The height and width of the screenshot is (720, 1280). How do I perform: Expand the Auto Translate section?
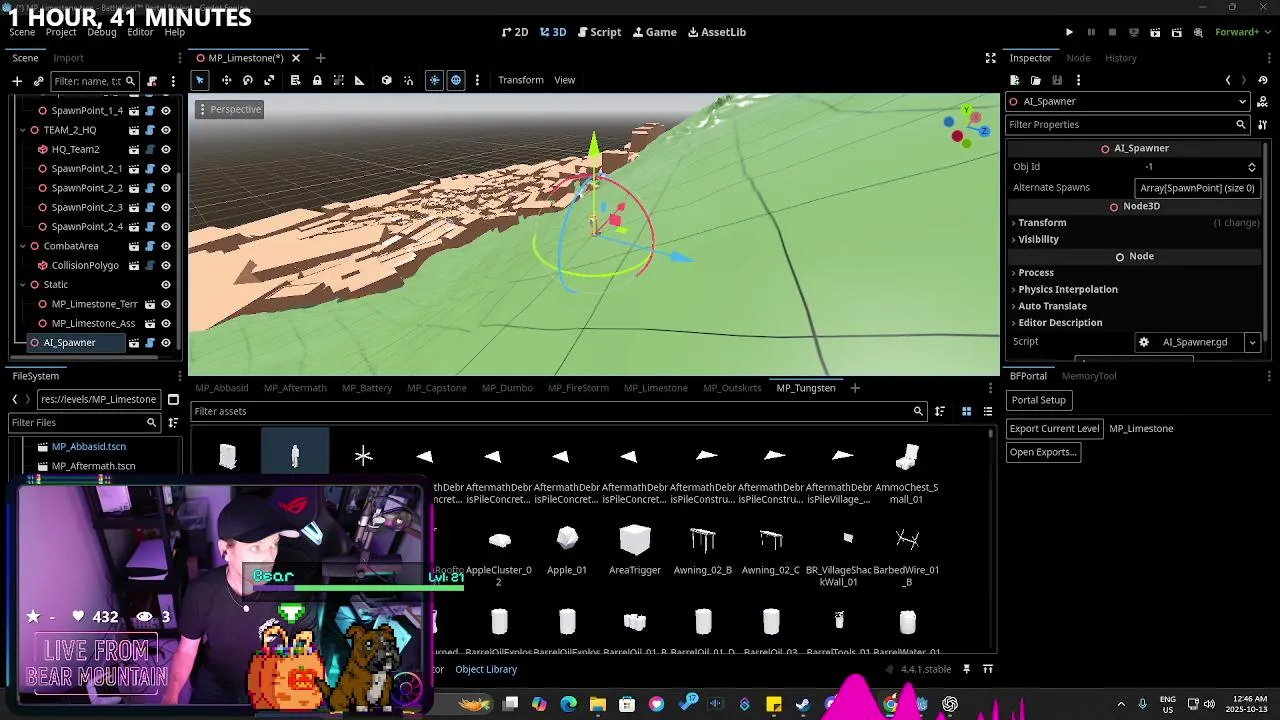click(x=1136, y=306)
